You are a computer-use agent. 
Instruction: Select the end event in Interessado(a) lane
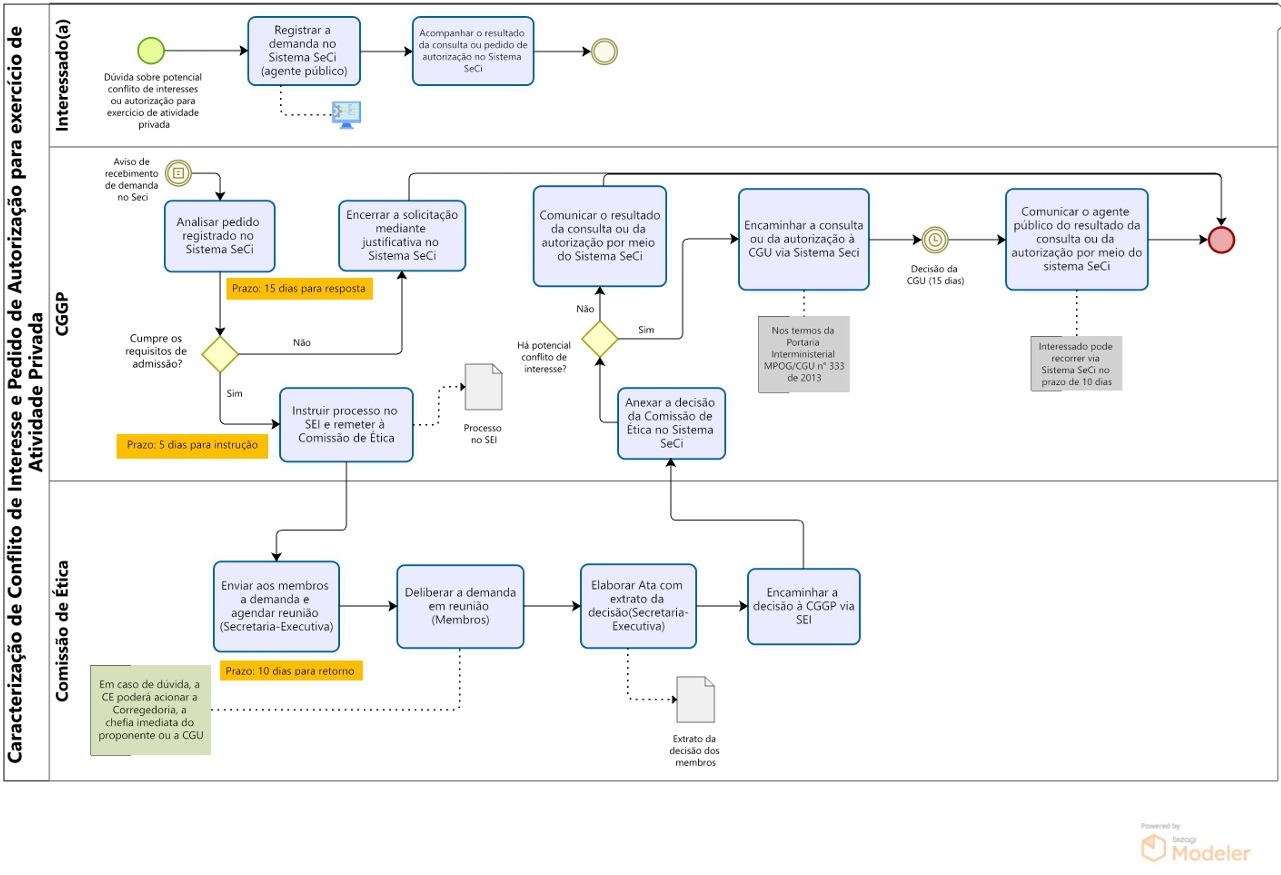coord(604,51)
